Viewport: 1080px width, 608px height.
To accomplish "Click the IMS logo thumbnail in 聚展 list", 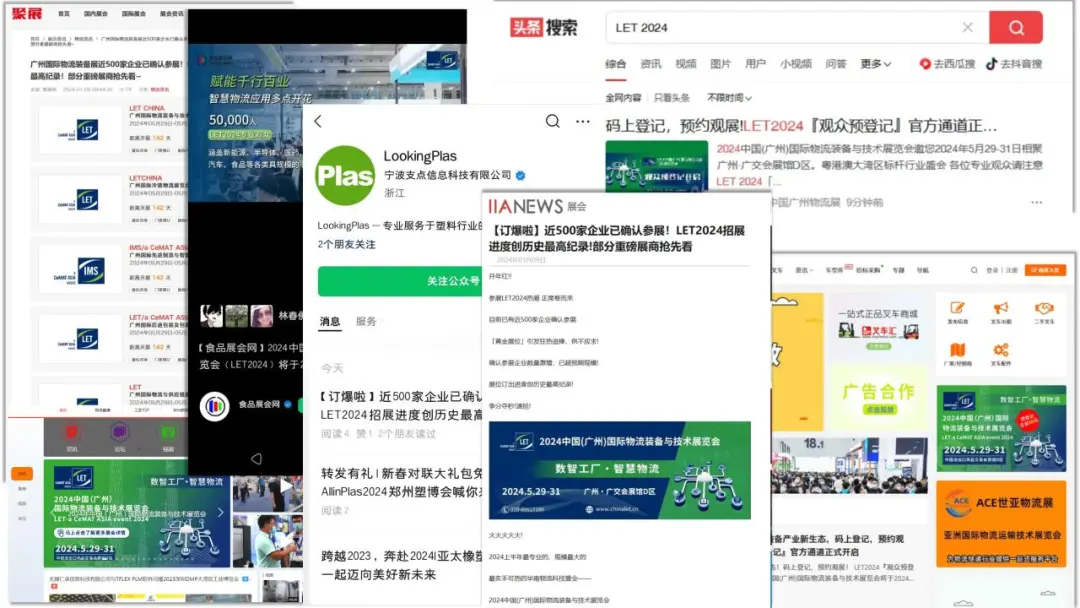I will point(81,271).
